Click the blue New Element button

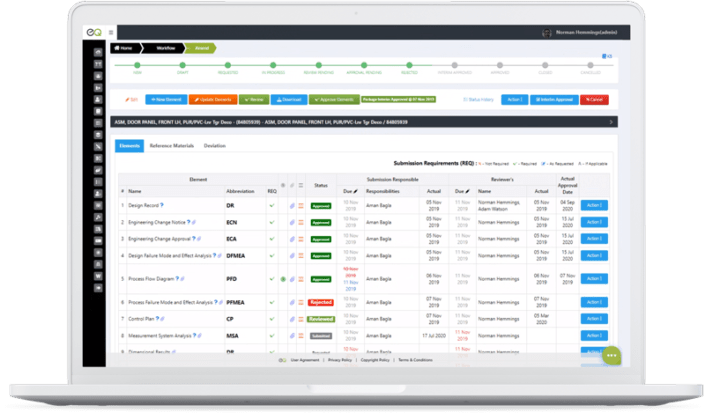[x=166, y=99]
